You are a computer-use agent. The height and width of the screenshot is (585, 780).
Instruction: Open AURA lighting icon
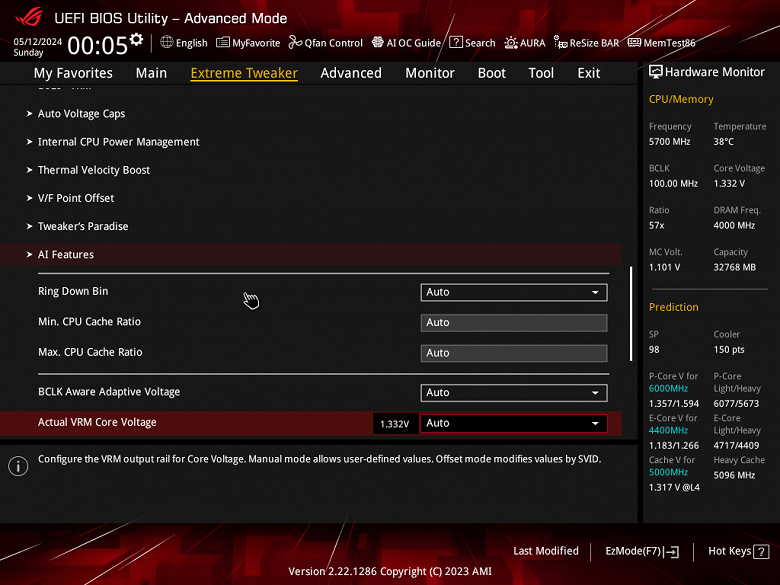coord(511,43)
